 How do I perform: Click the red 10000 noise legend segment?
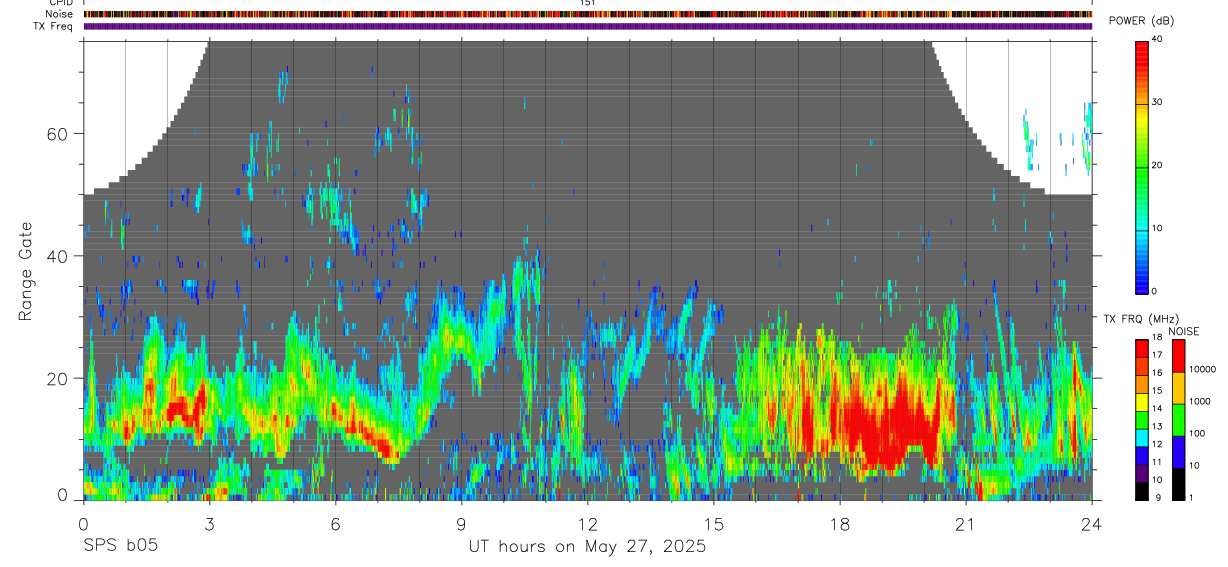1178,356
